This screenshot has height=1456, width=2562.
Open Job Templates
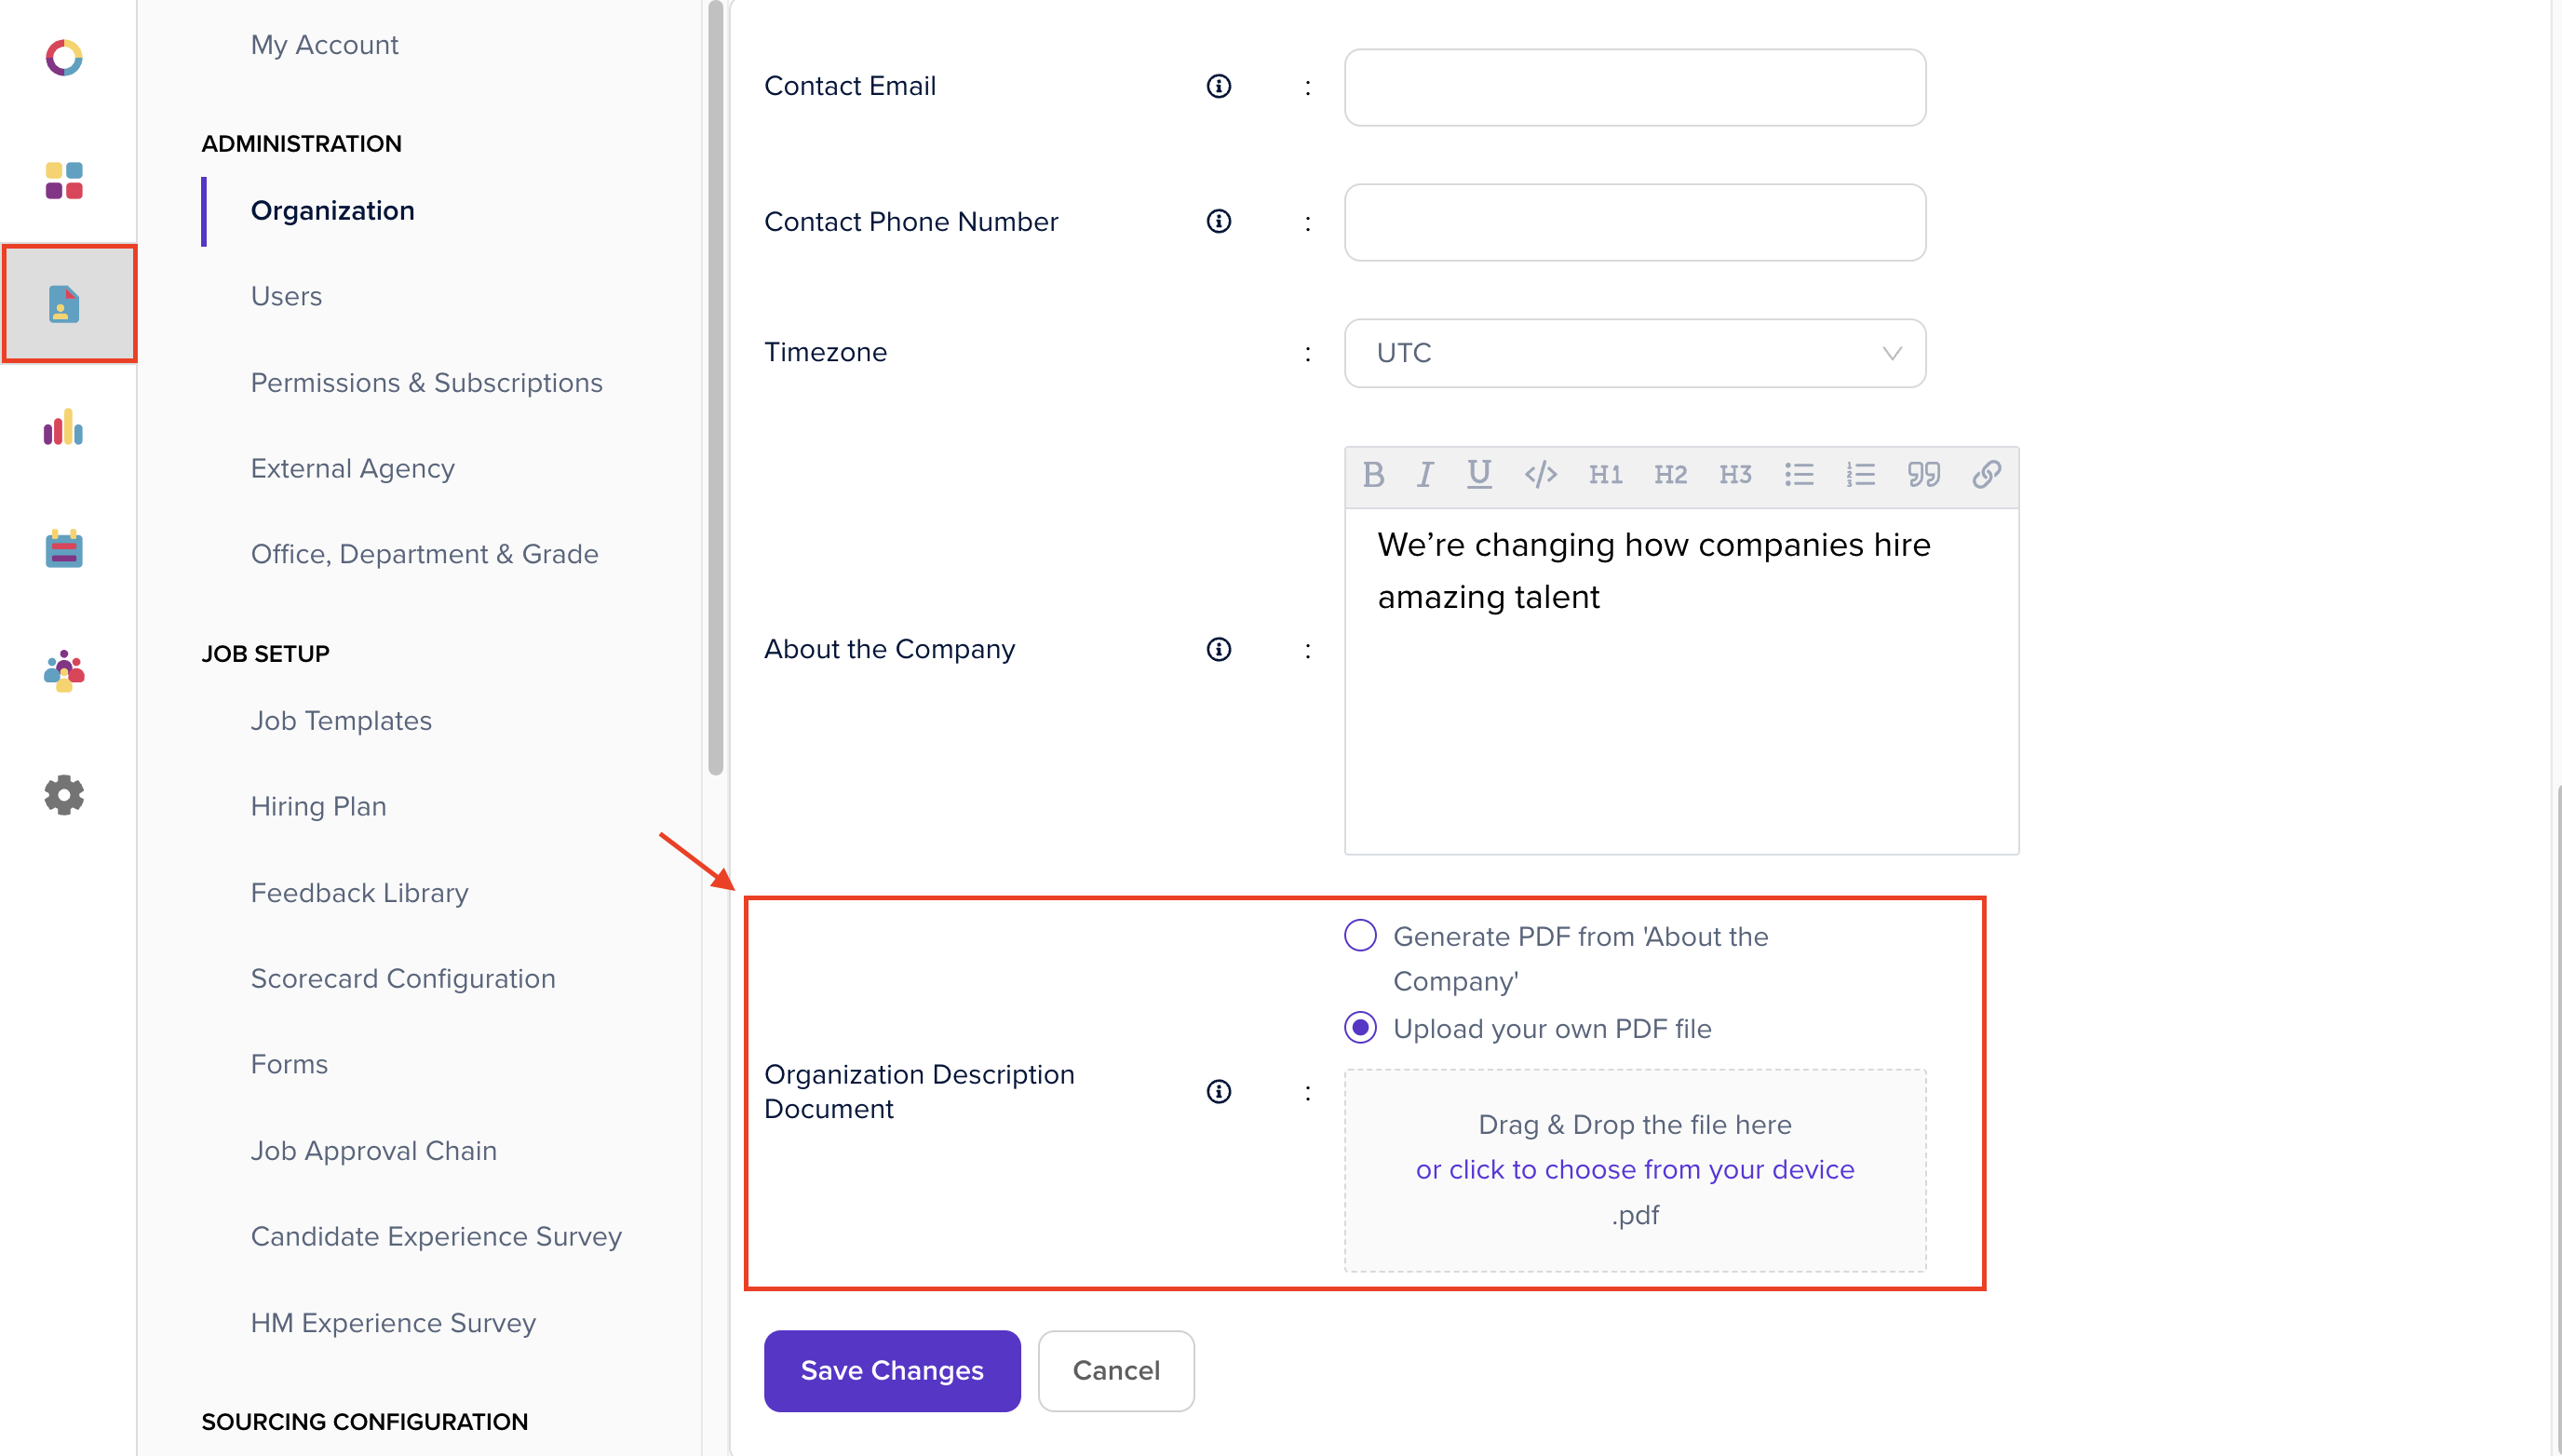click(x=341, y=721)
